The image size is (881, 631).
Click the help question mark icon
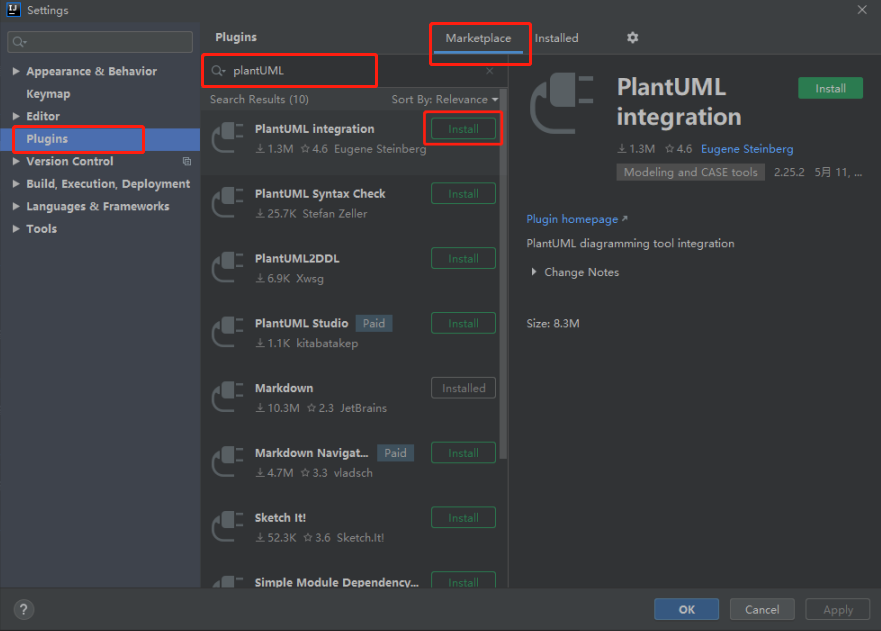coord(24,609)
